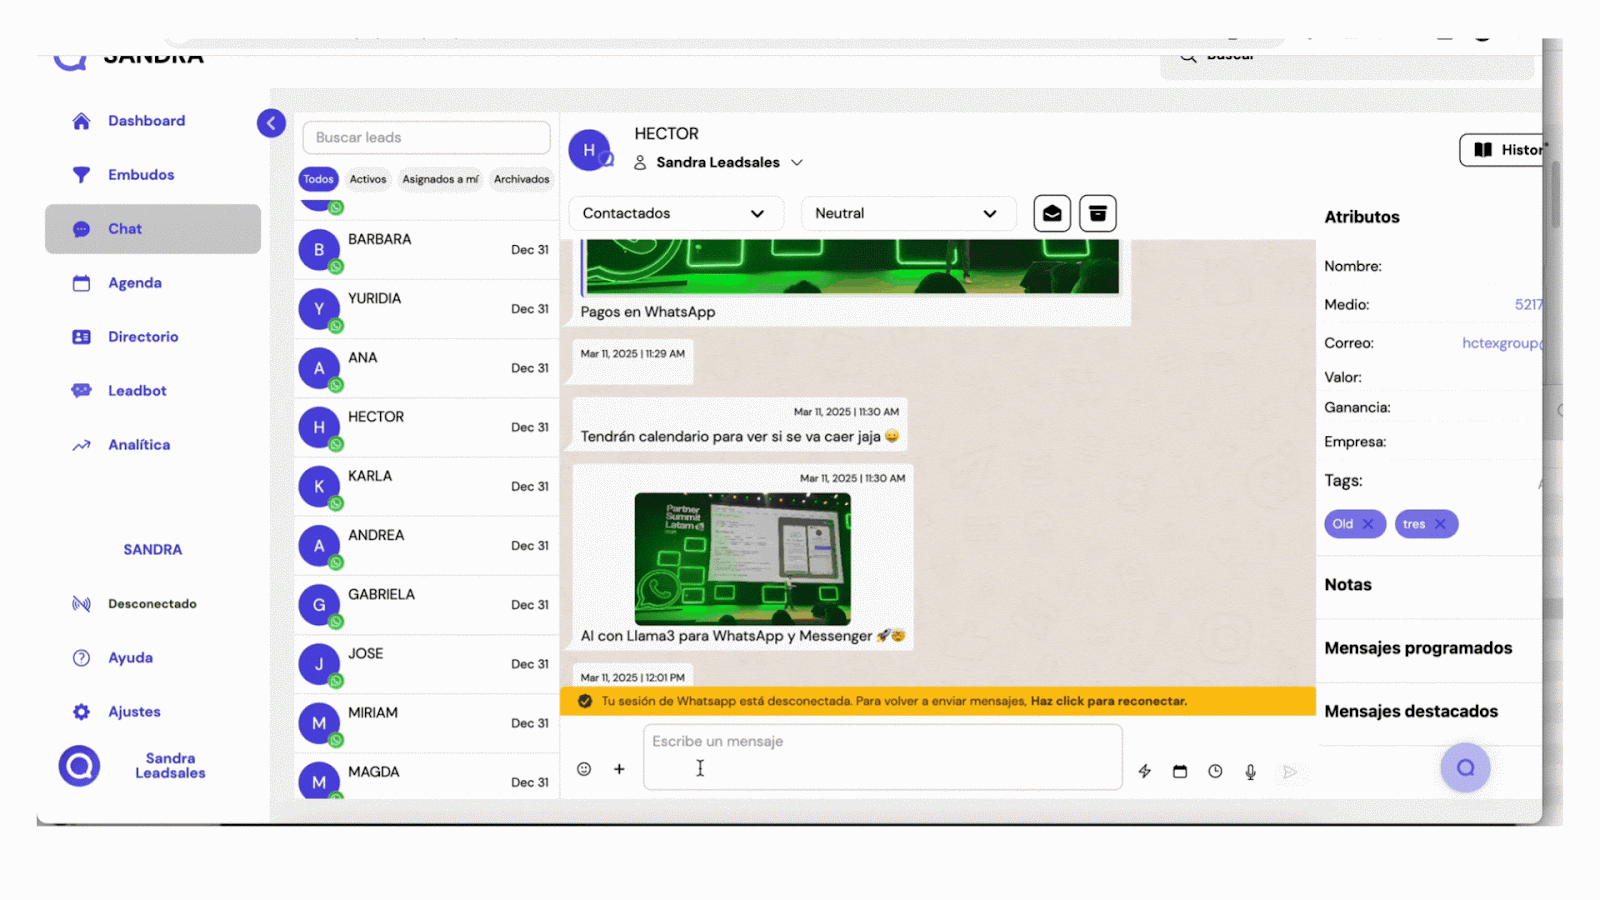This screenshot has width=1600, height=900.
Task: Open the Llama3 presentation image thumbnail
Action: click(742, 559)
